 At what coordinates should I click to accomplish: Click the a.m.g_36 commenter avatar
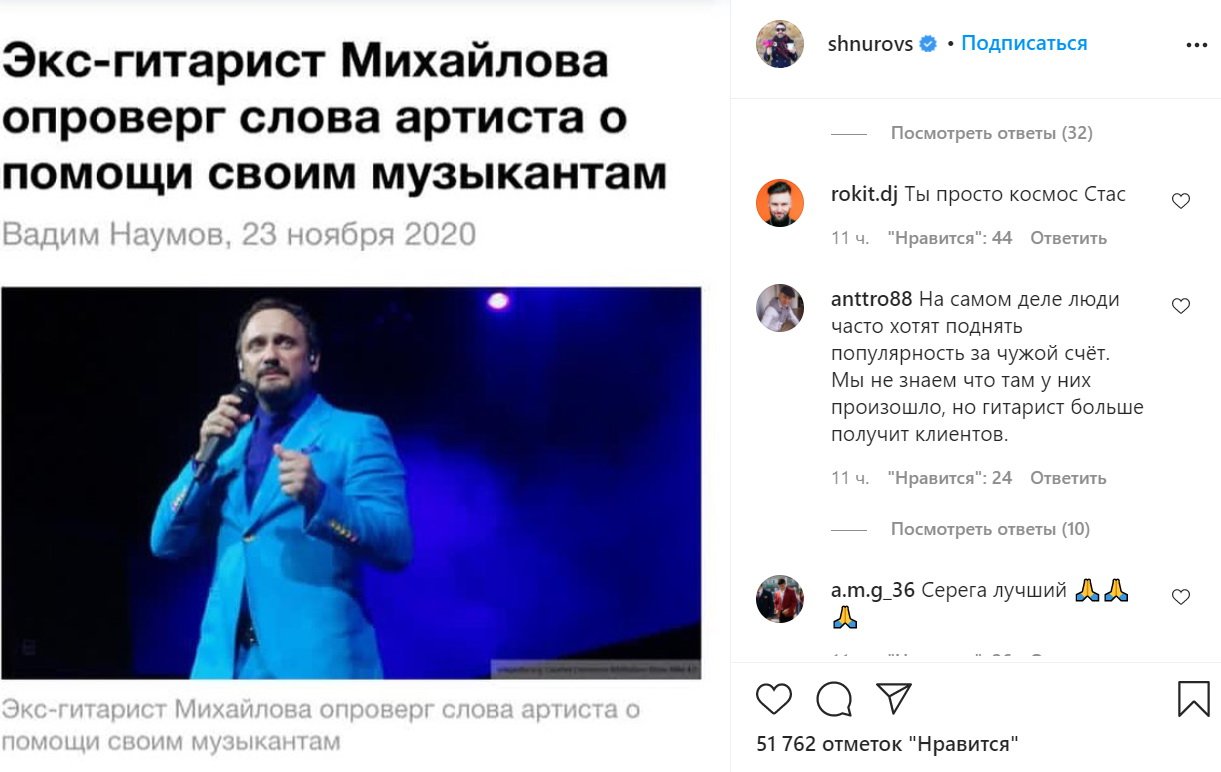[780, 599]
